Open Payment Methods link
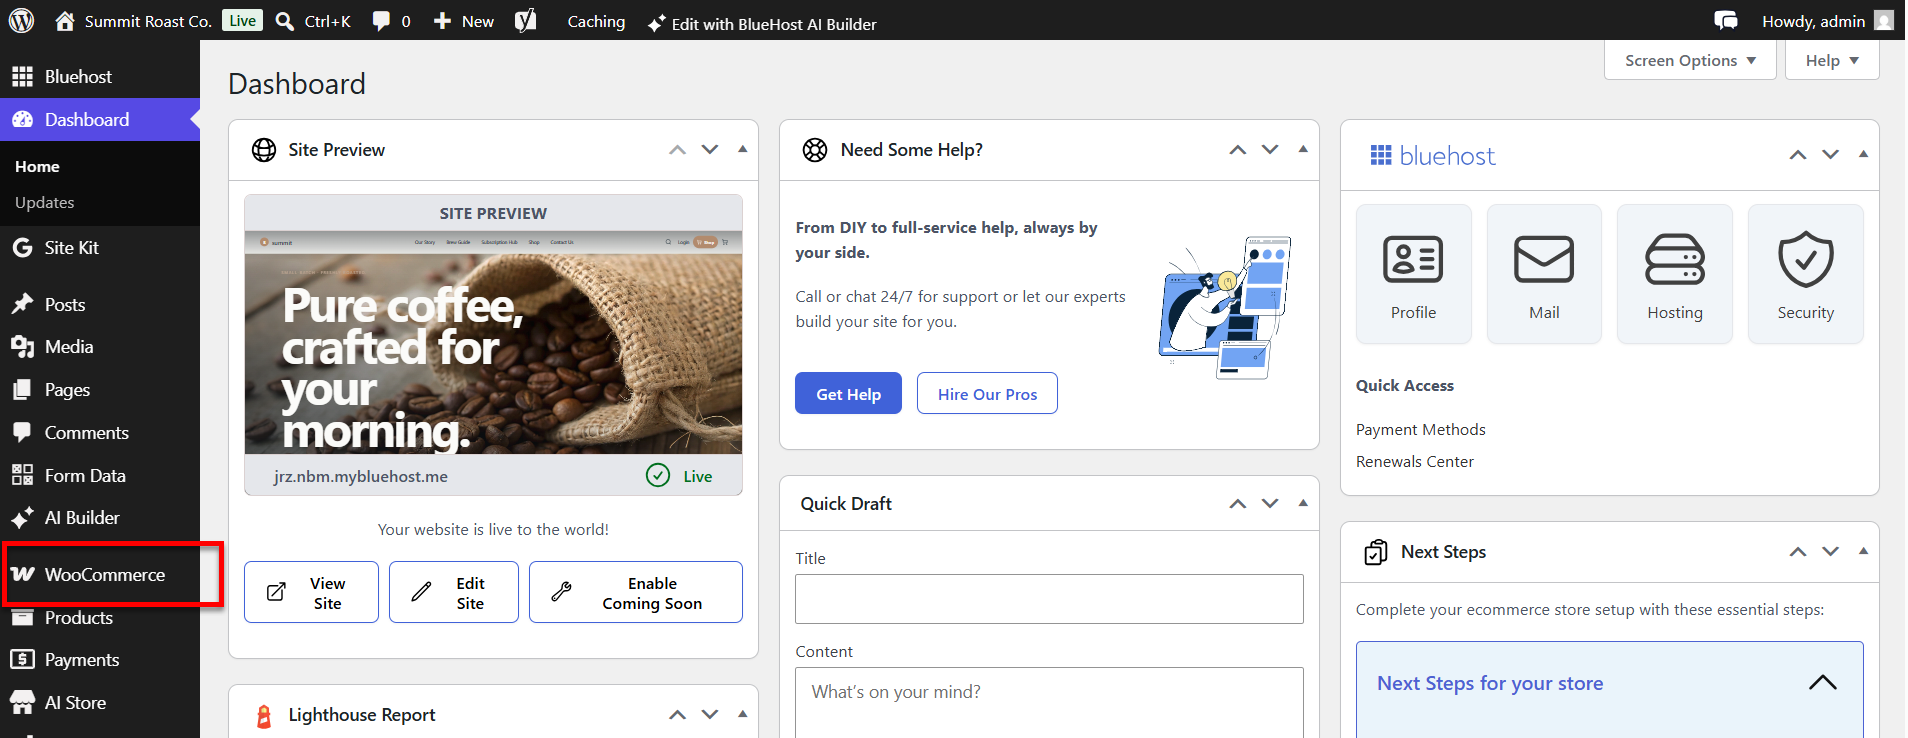1908x738 pixels. tap(1420, 429)
